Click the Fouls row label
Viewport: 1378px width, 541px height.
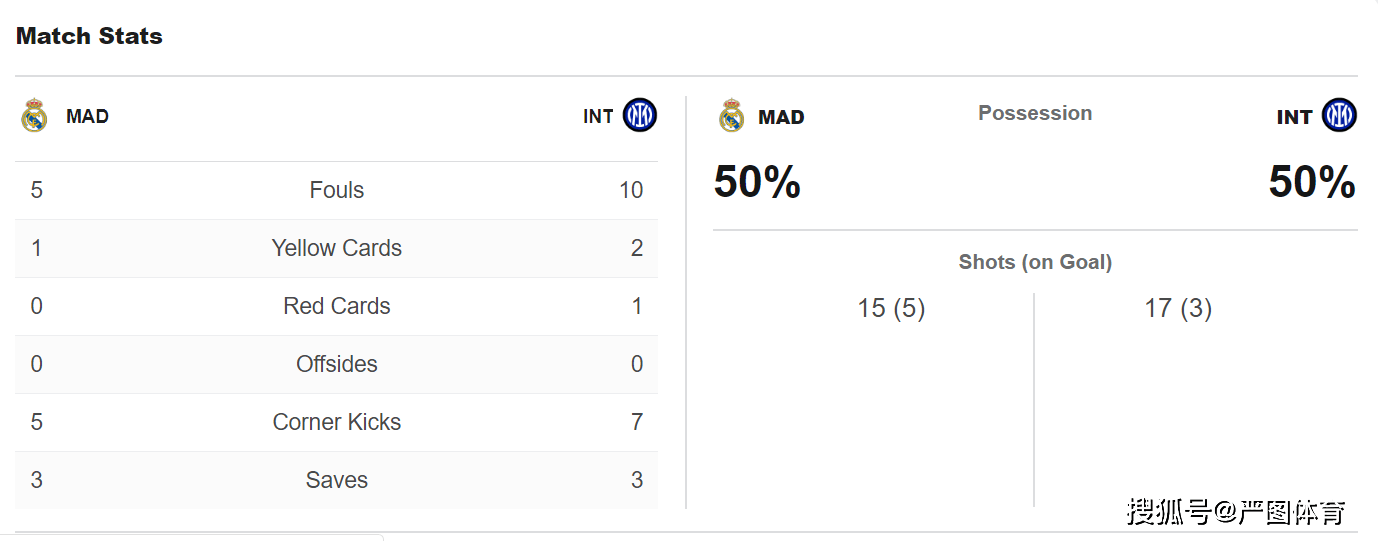click(337, 190)
